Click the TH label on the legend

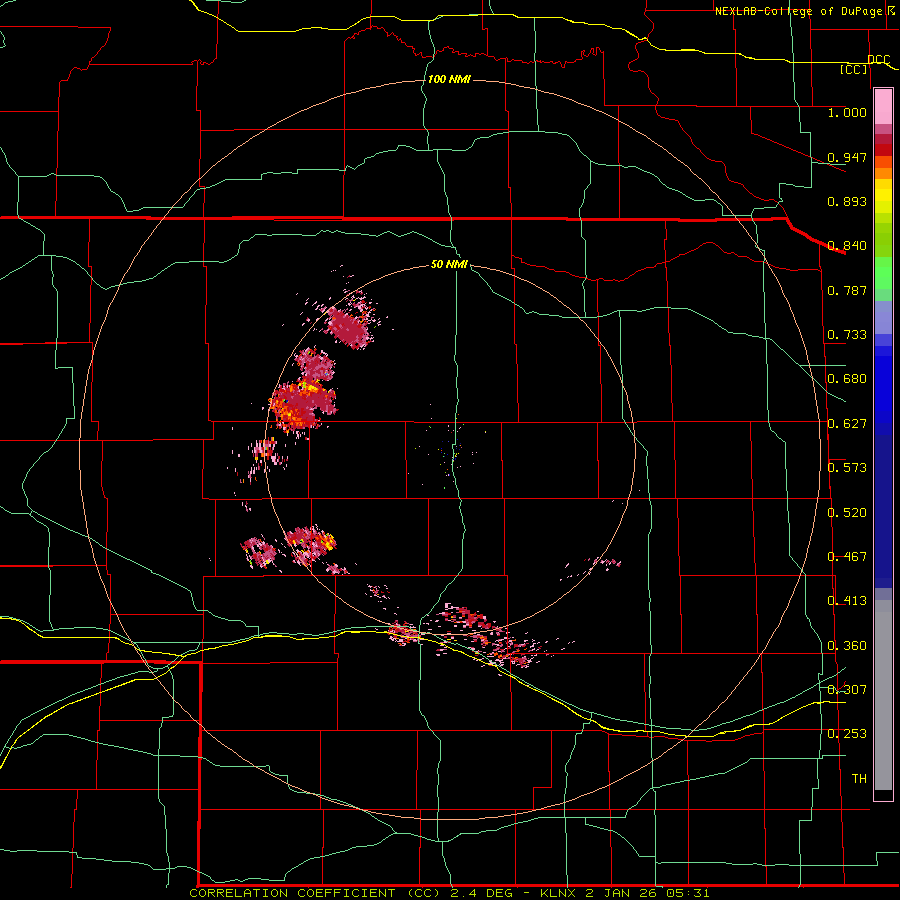(859, 779)
